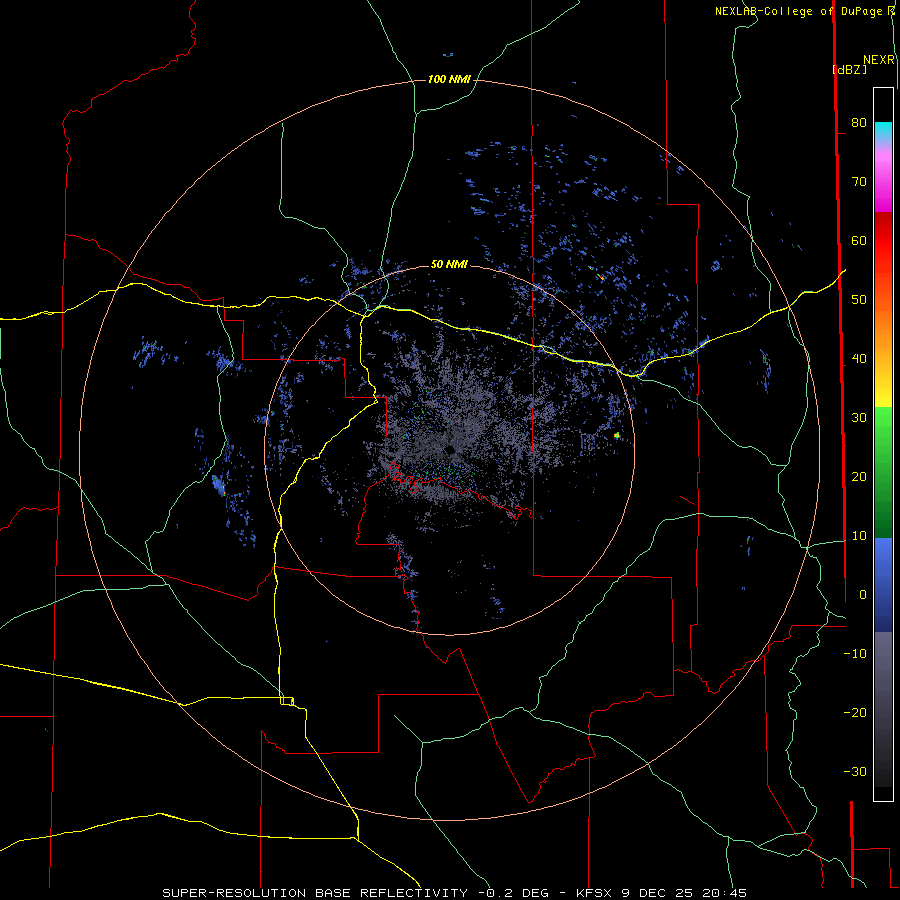The image size is (900, 900).
Task: Click the 30 dBZ scale label
Action: click(x=859, y=417)
